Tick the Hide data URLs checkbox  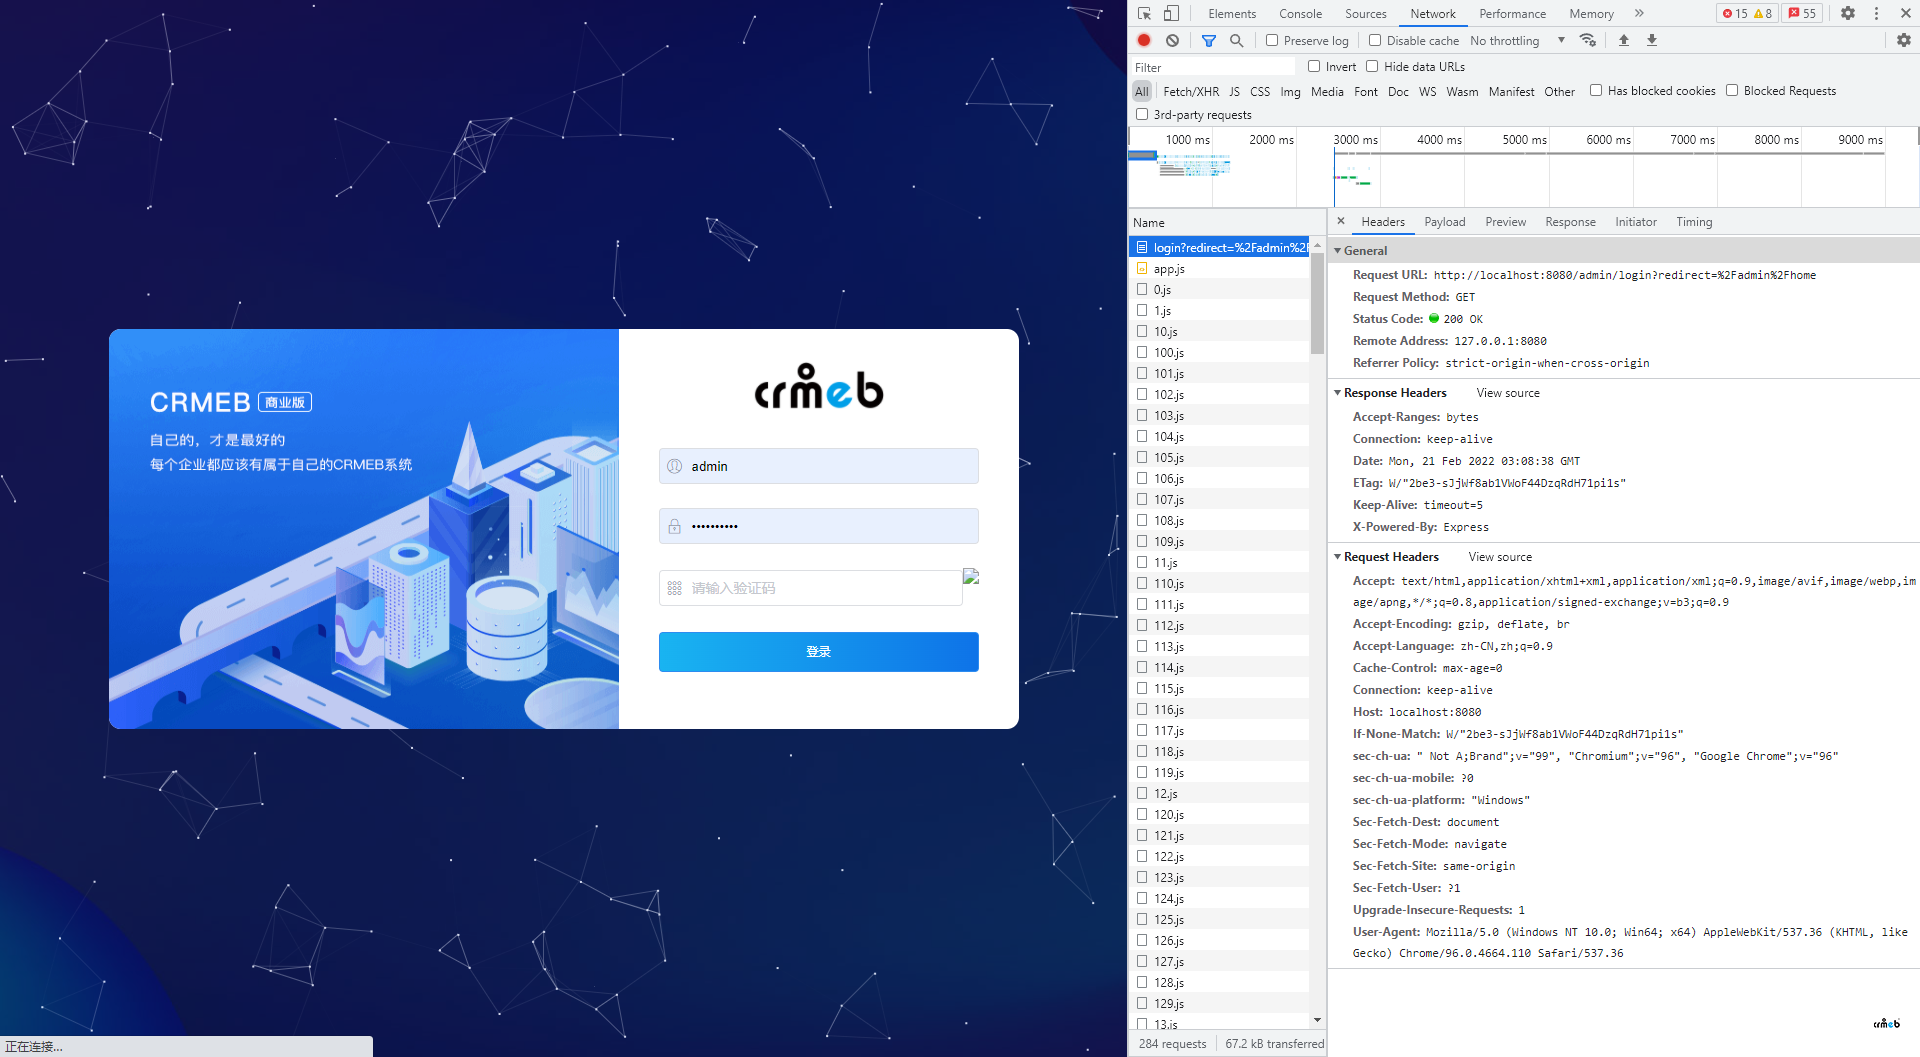tap(1372, 66)
